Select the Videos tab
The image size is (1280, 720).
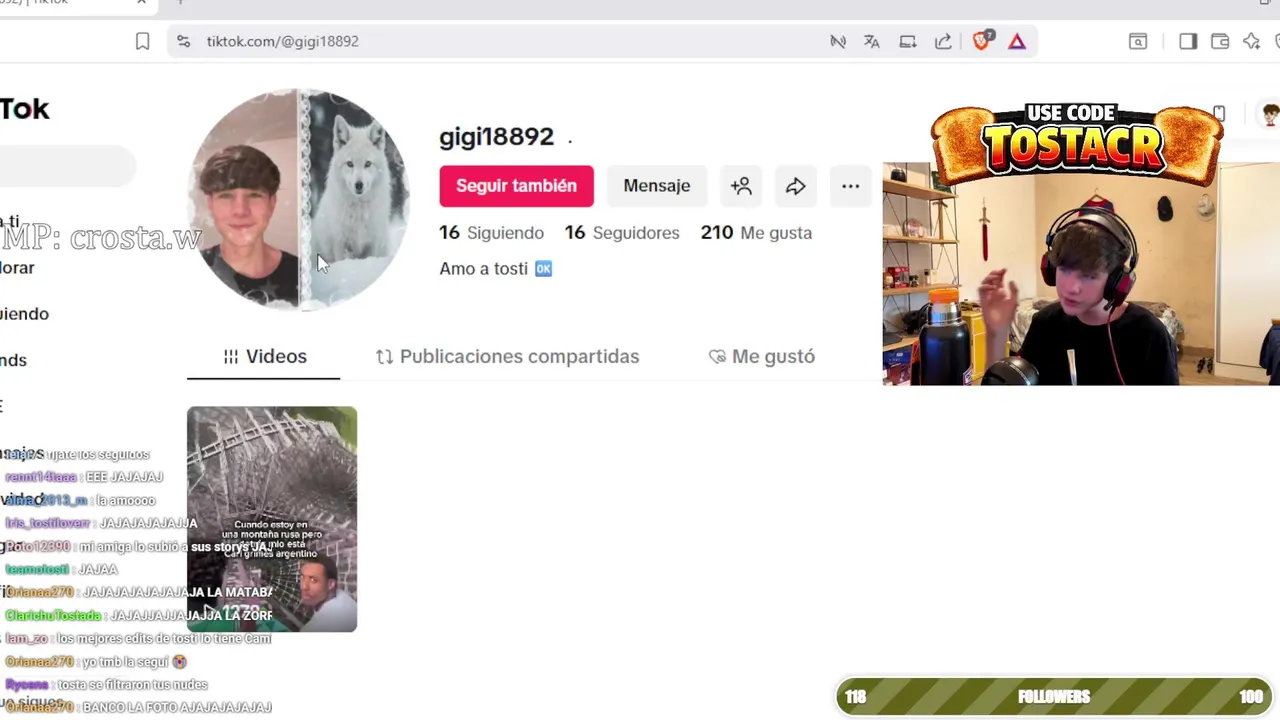pyautogui.click(x=264, y=357)
